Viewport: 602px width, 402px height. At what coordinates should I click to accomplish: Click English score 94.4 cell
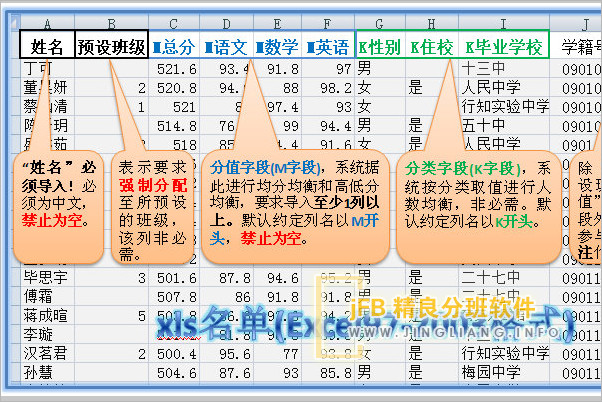(x=328, y=126)
